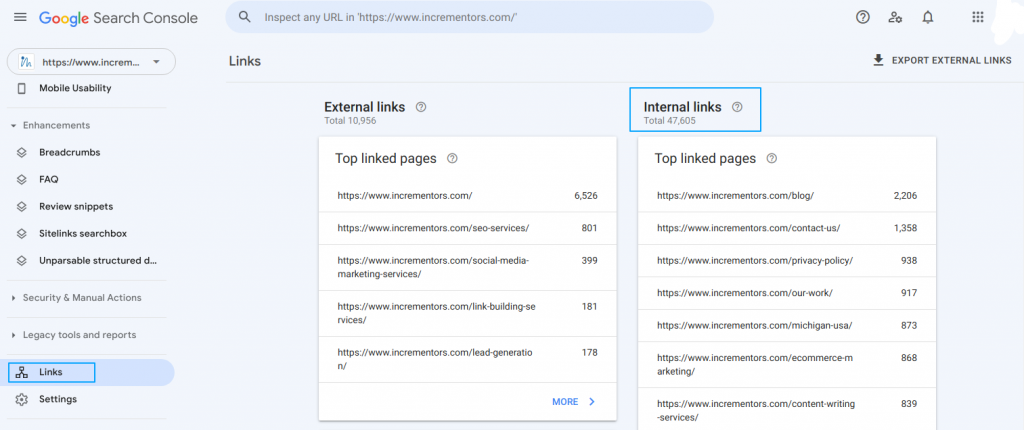Click the Unparsable structured data icon
1024x430 pixels.
click(x=22, y=260)
